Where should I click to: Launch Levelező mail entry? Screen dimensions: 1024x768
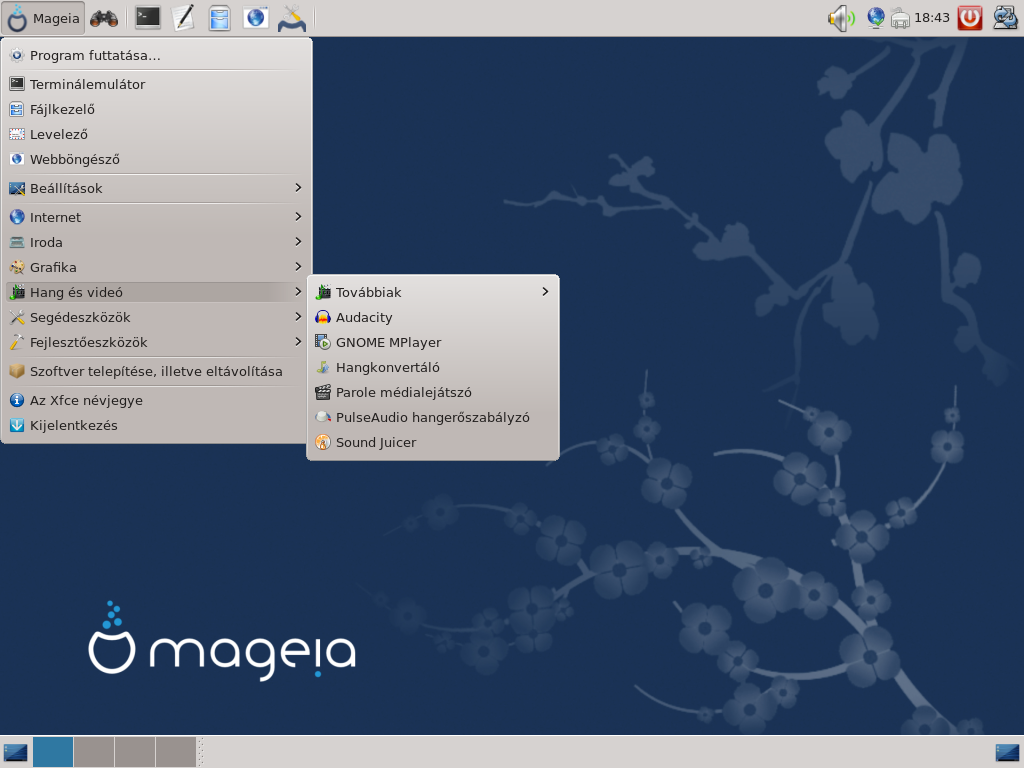click(x=156, y=135)
